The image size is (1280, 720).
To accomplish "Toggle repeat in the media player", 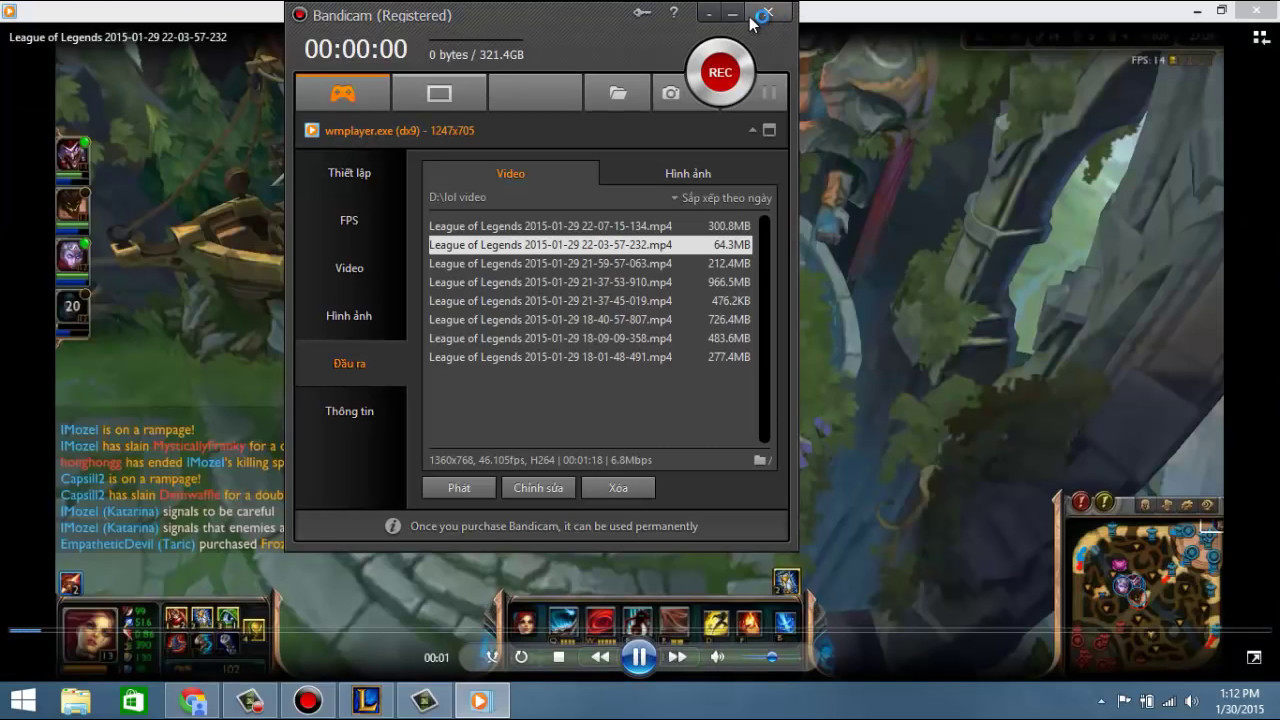I will coord(521,657).
